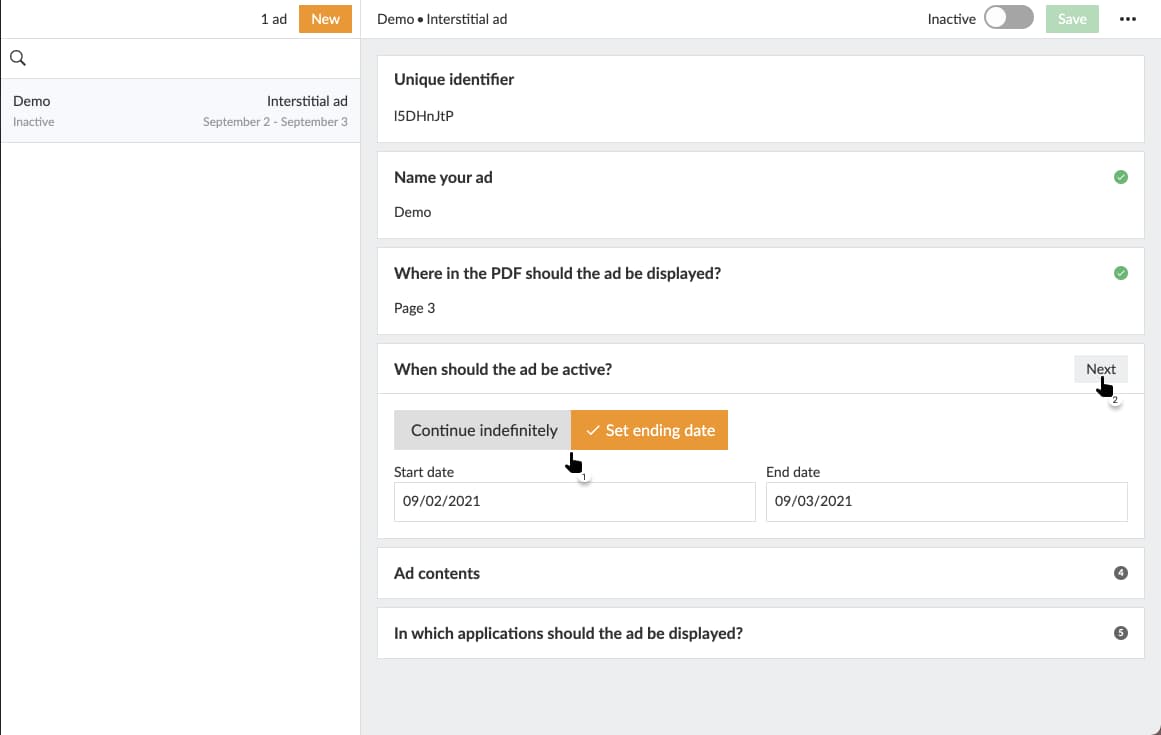Expand In which applications section
Image resolution: width=1161 pixels, height=735 pixels.
[568, 633]
